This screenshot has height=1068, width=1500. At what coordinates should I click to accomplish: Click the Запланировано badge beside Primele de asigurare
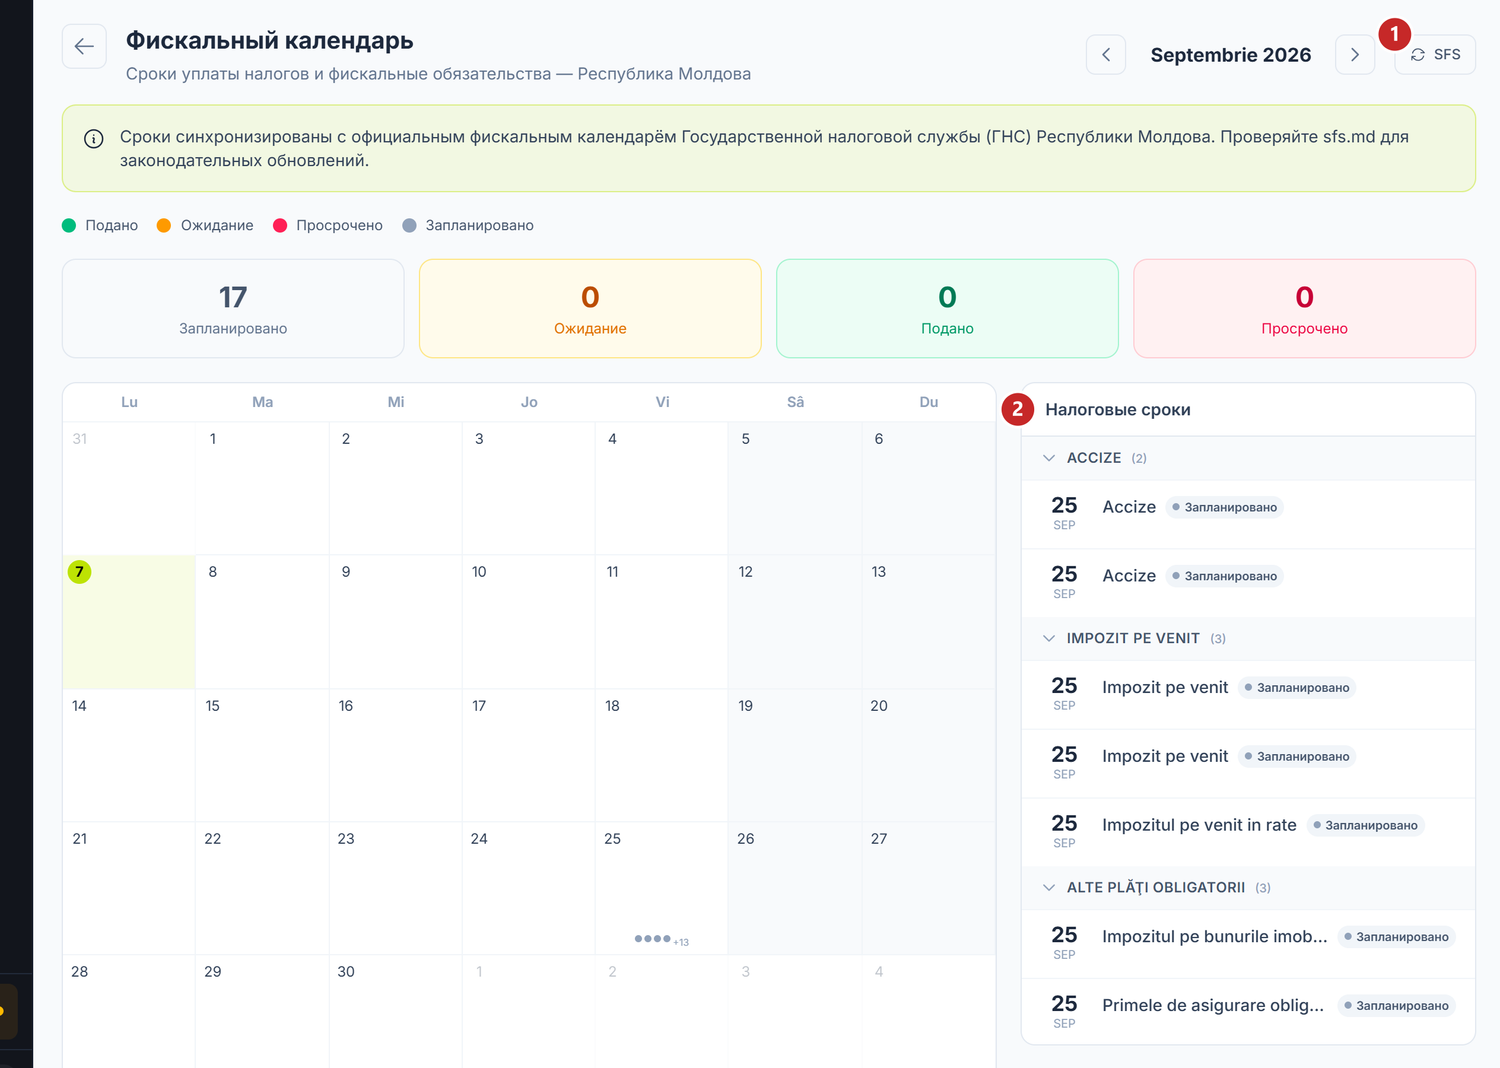(x=1396, y=1006)
